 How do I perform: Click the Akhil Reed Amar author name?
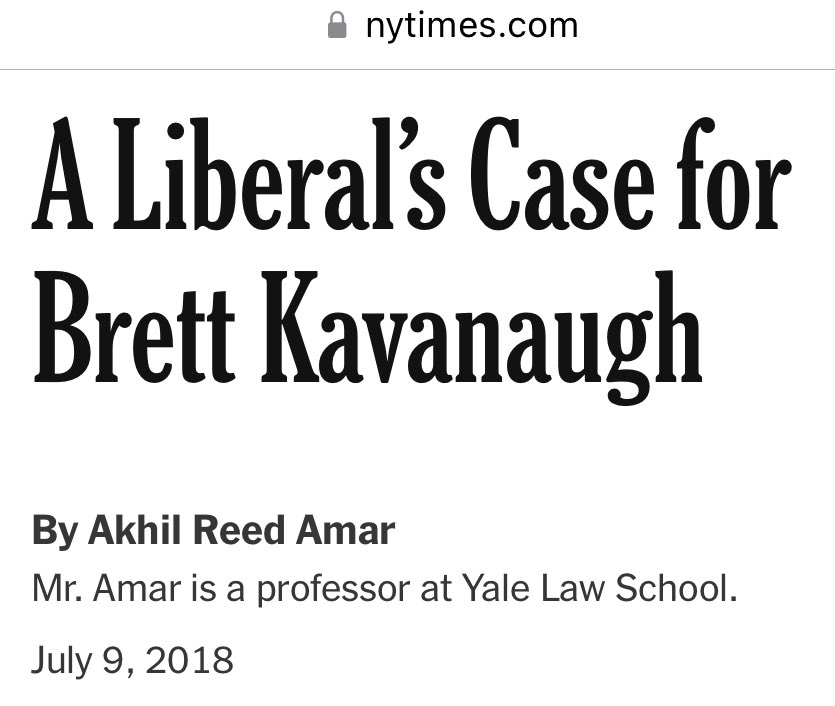(241, 531)
